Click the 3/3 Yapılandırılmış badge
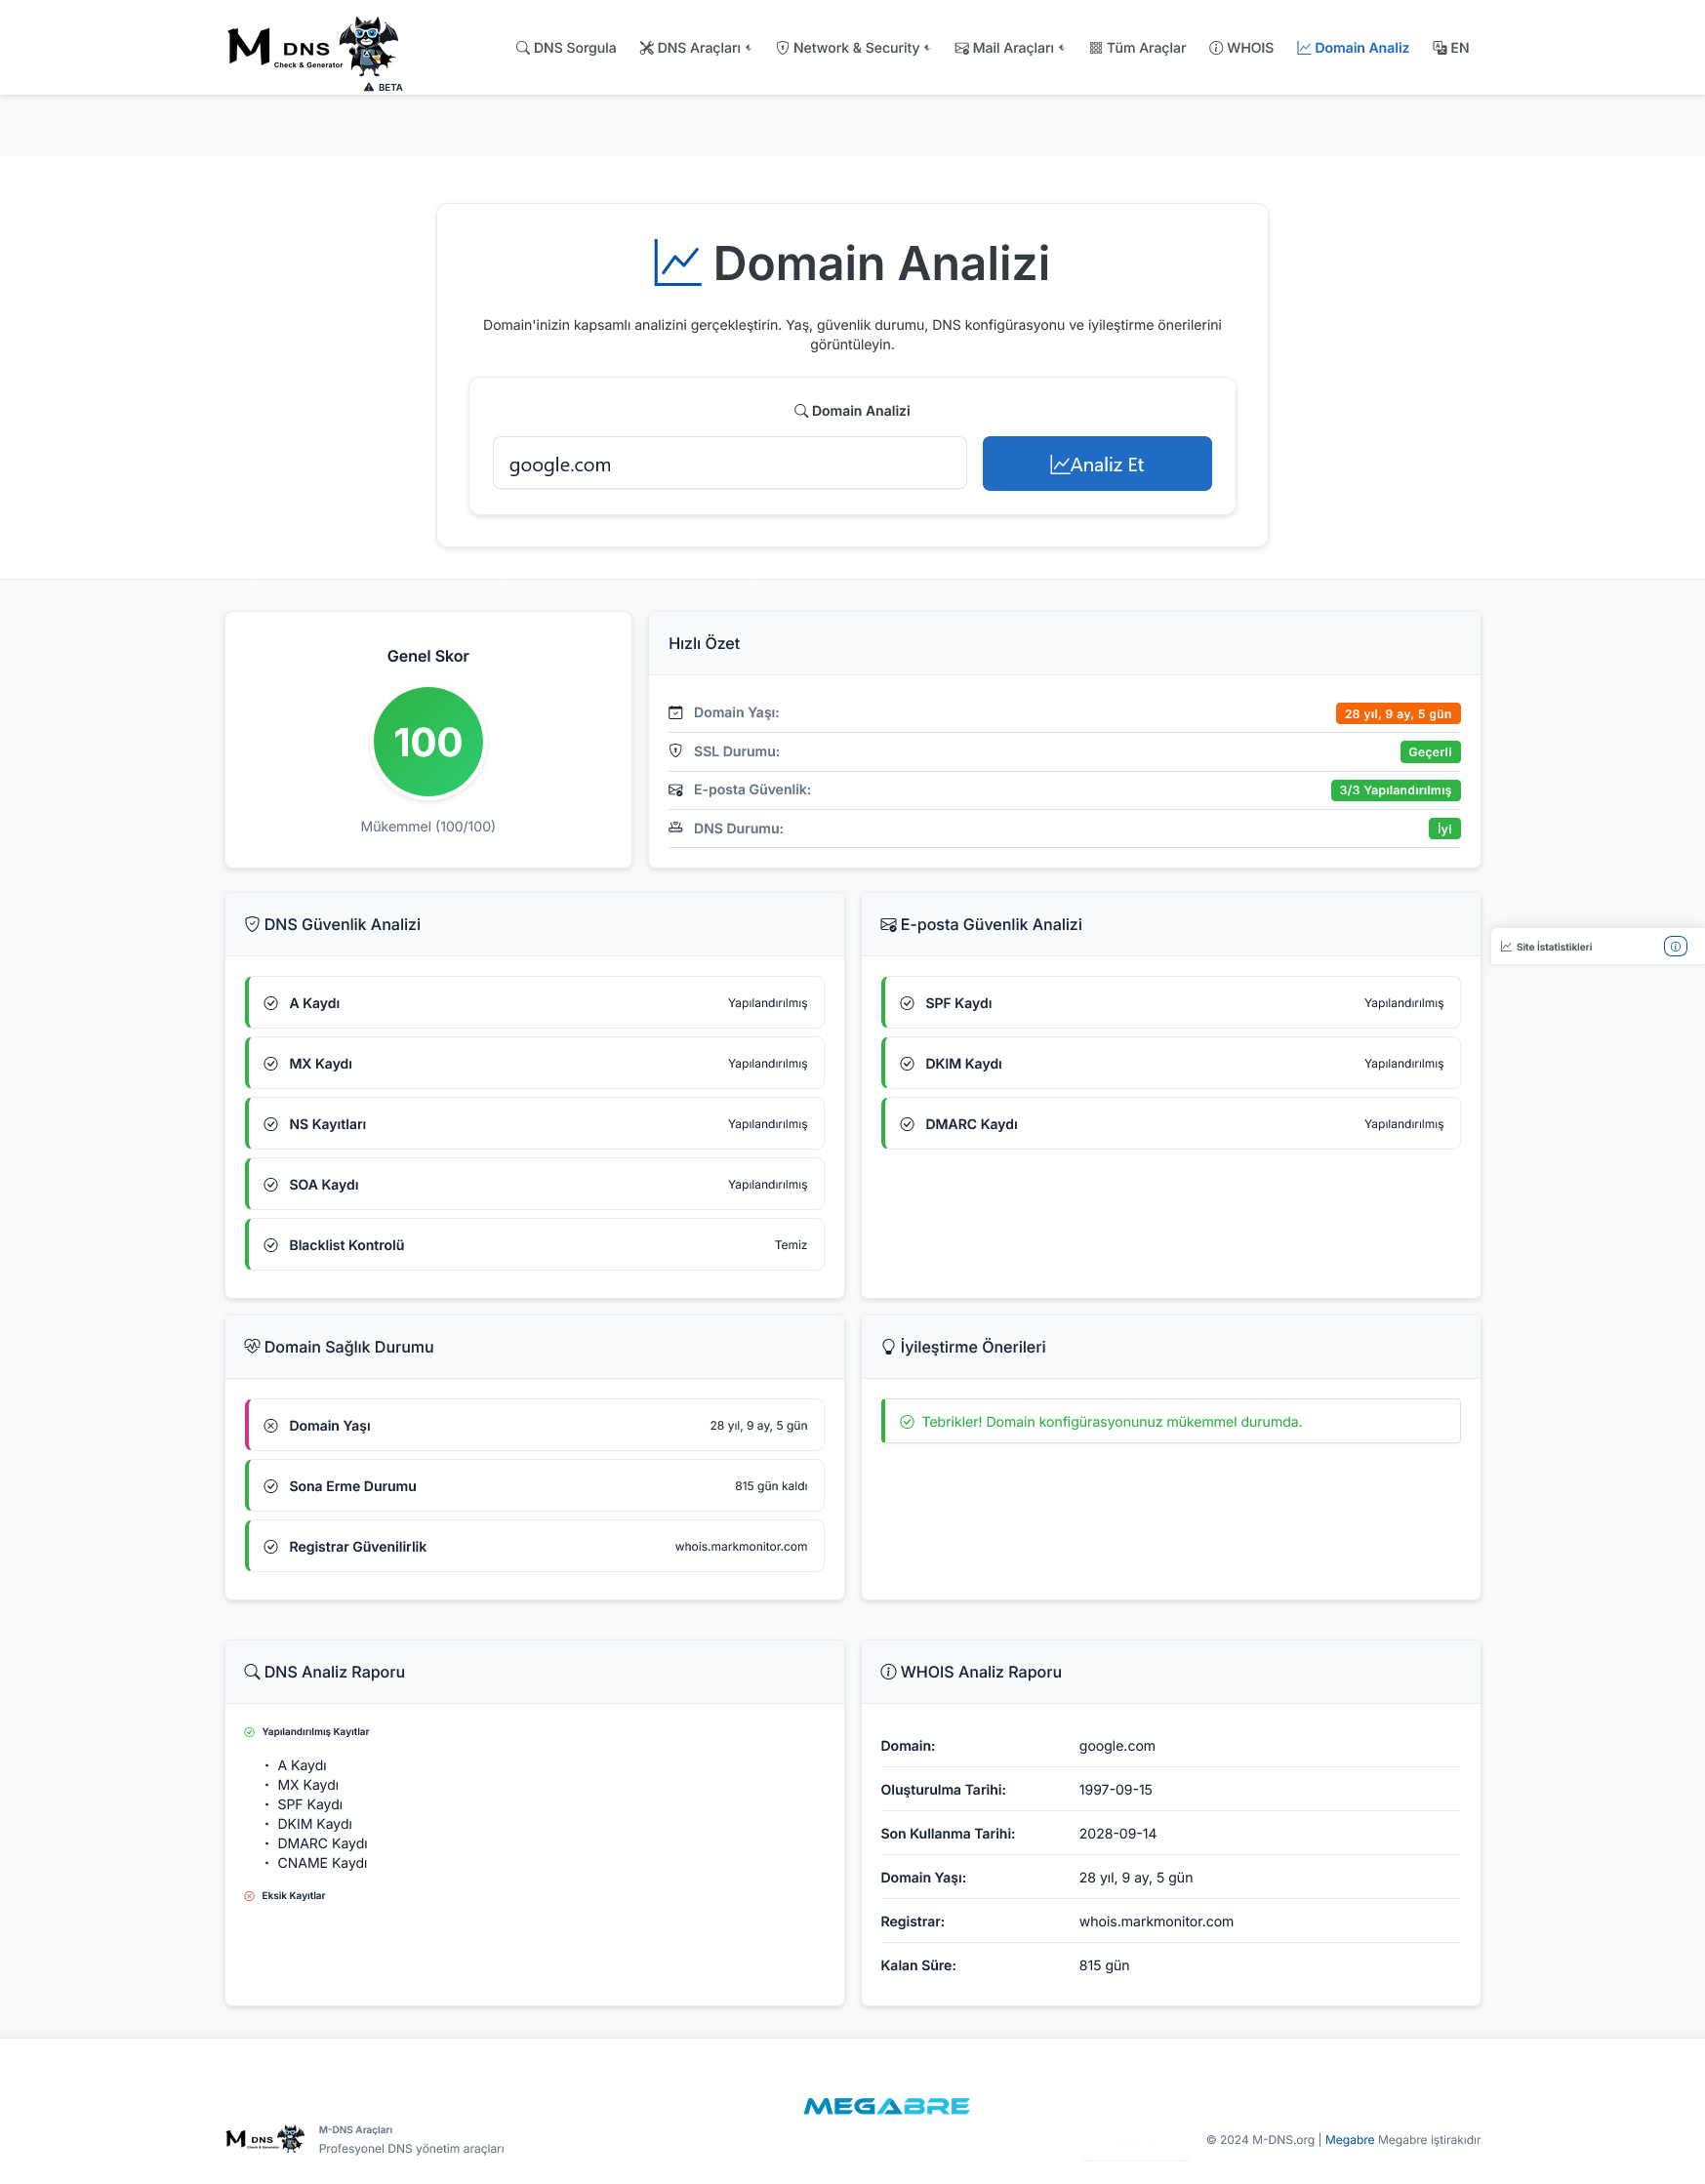Screen dimensions: 1705x2184 coord(1395,790)
